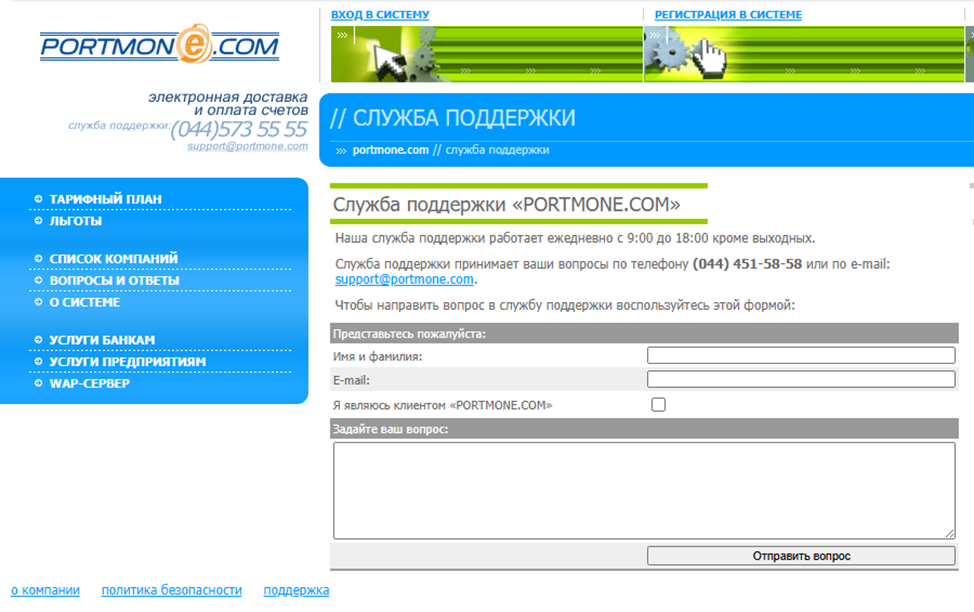
Task: Click inside the question text area
Action: (x=644, y=490)
